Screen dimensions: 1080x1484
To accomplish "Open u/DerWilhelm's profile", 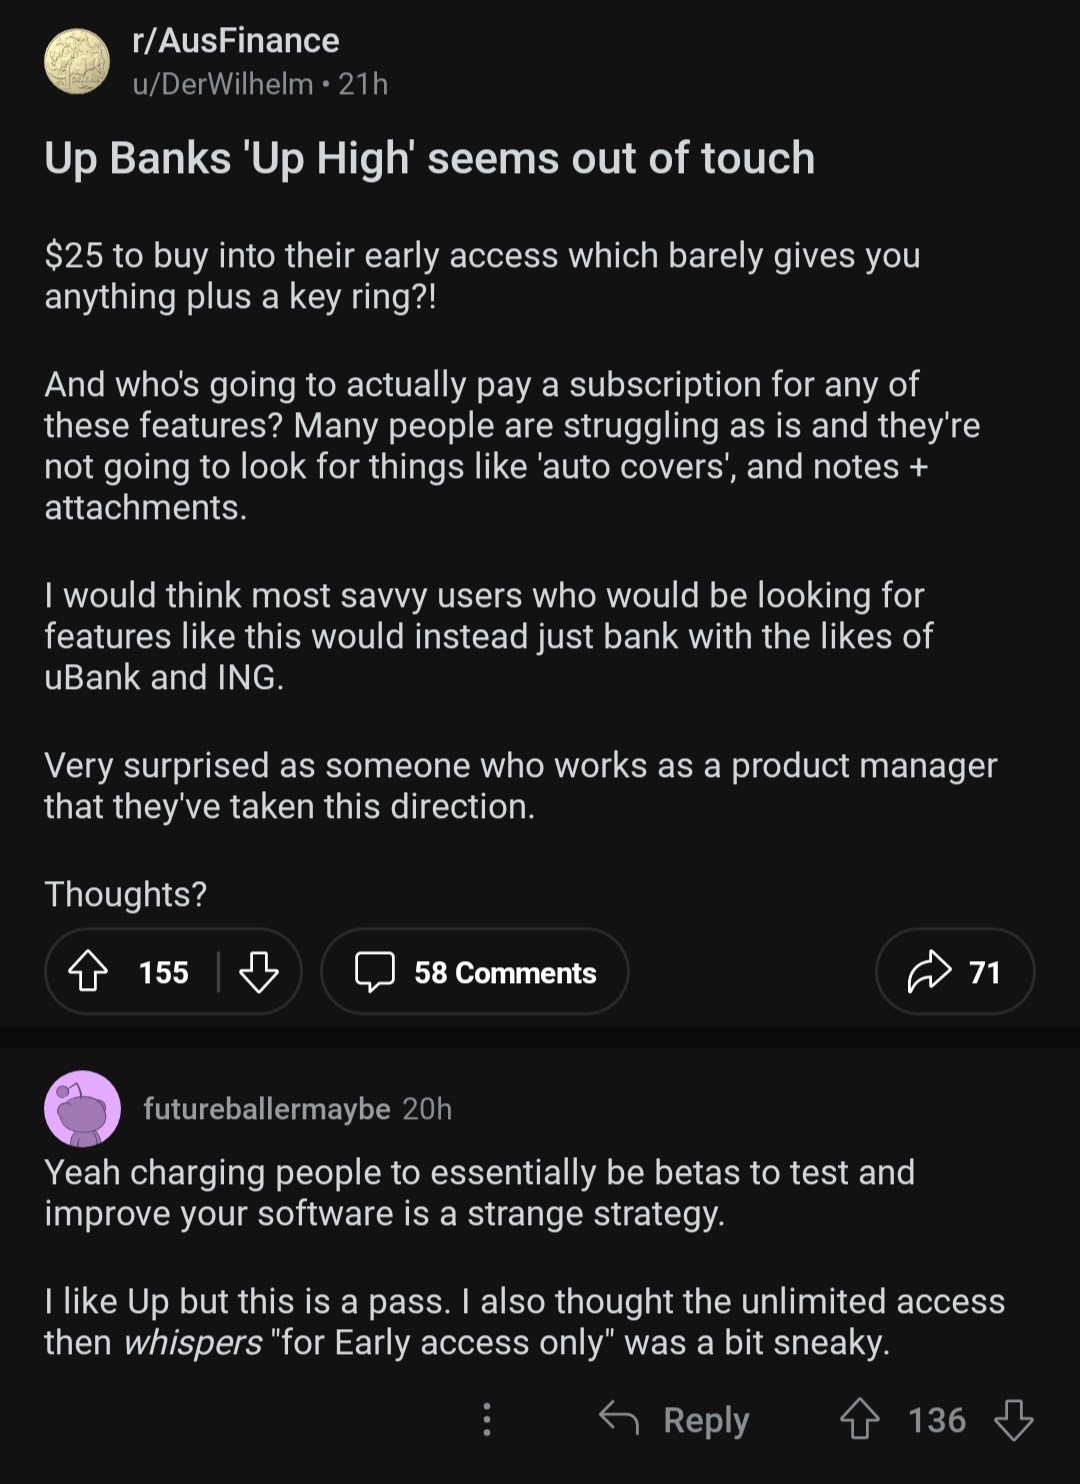I will point(223,84).
